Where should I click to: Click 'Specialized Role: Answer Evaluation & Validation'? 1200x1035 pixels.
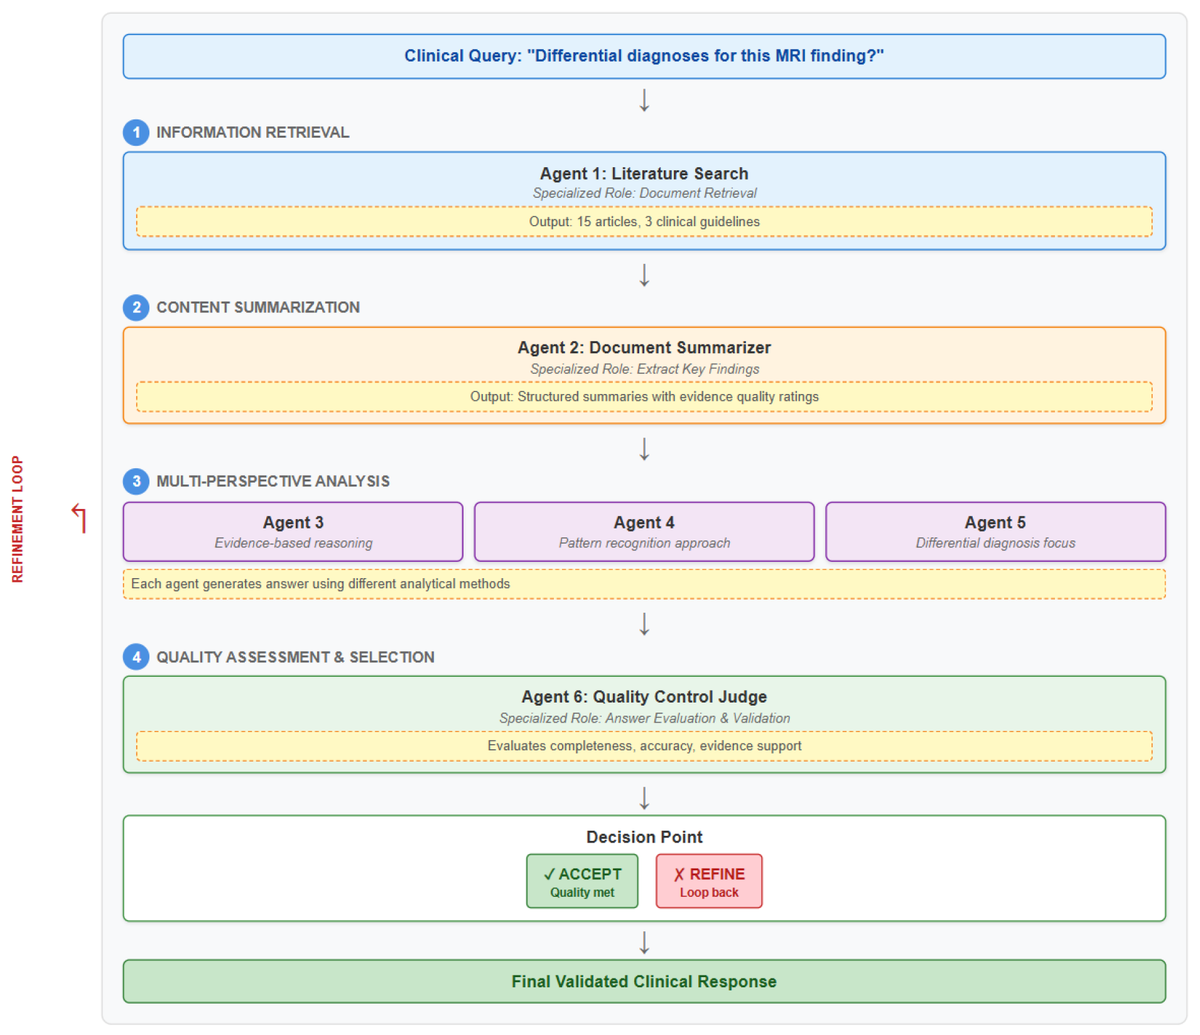point(644,718)
